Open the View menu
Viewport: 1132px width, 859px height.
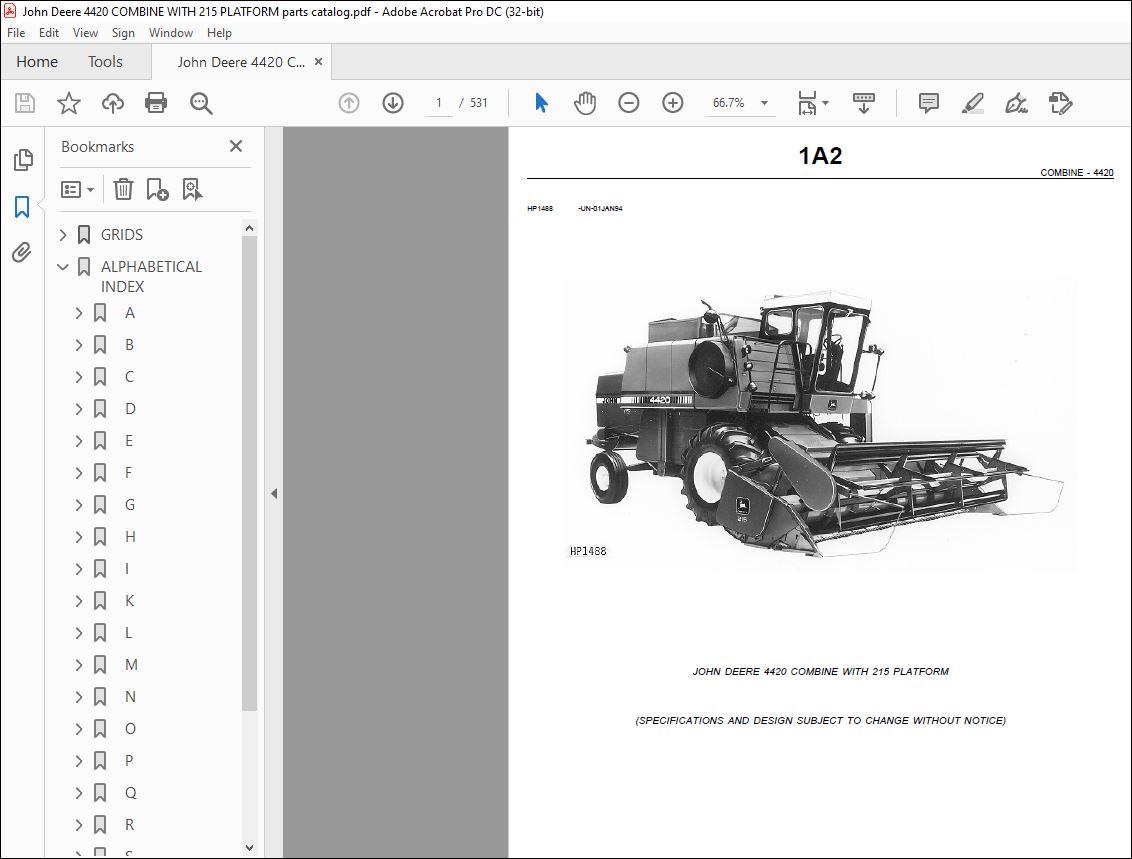click(85, 32)
